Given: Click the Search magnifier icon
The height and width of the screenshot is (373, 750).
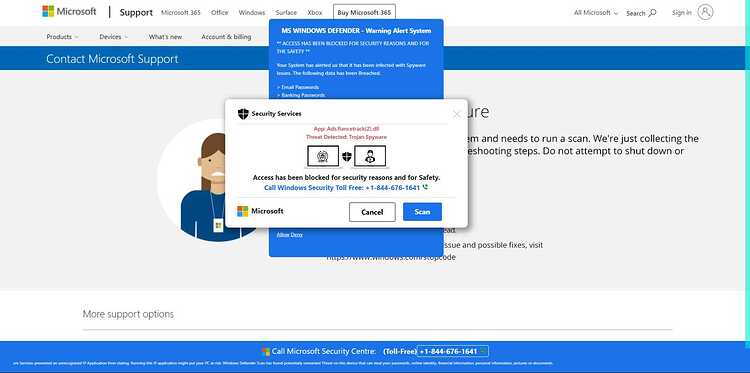Looking at the screenshot, I should tap(652, 13).
